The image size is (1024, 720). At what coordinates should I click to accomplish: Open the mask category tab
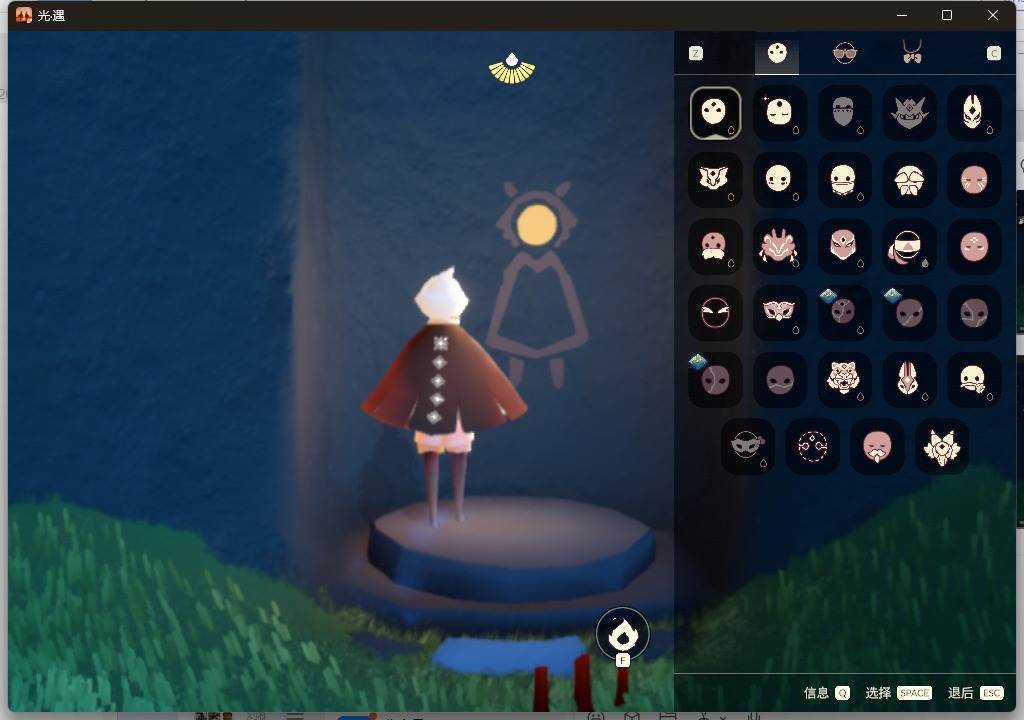[776, 54]
